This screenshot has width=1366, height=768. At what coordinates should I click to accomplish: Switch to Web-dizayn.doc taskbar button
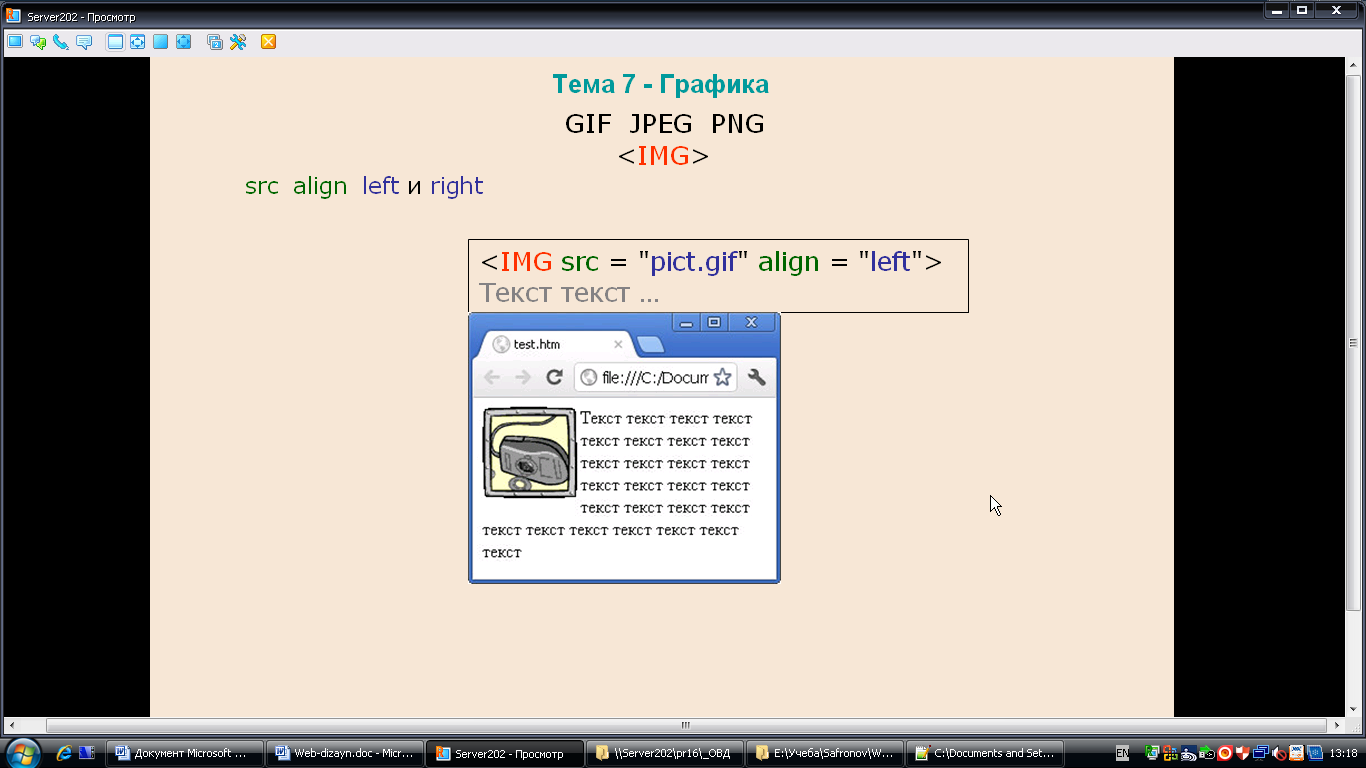[345, 753]
